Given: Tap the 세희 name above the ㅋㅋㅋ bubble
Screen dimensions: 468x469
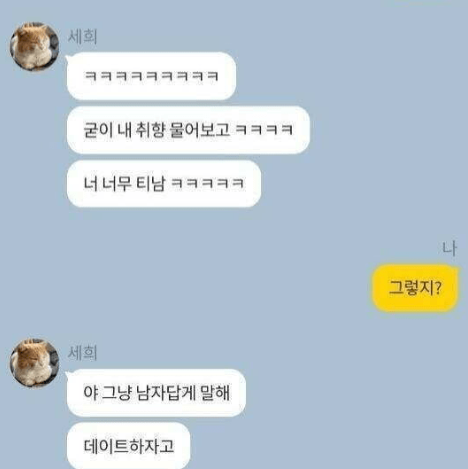Looking at the screenshot, I should pyautogui.click(x=82, y=36).
